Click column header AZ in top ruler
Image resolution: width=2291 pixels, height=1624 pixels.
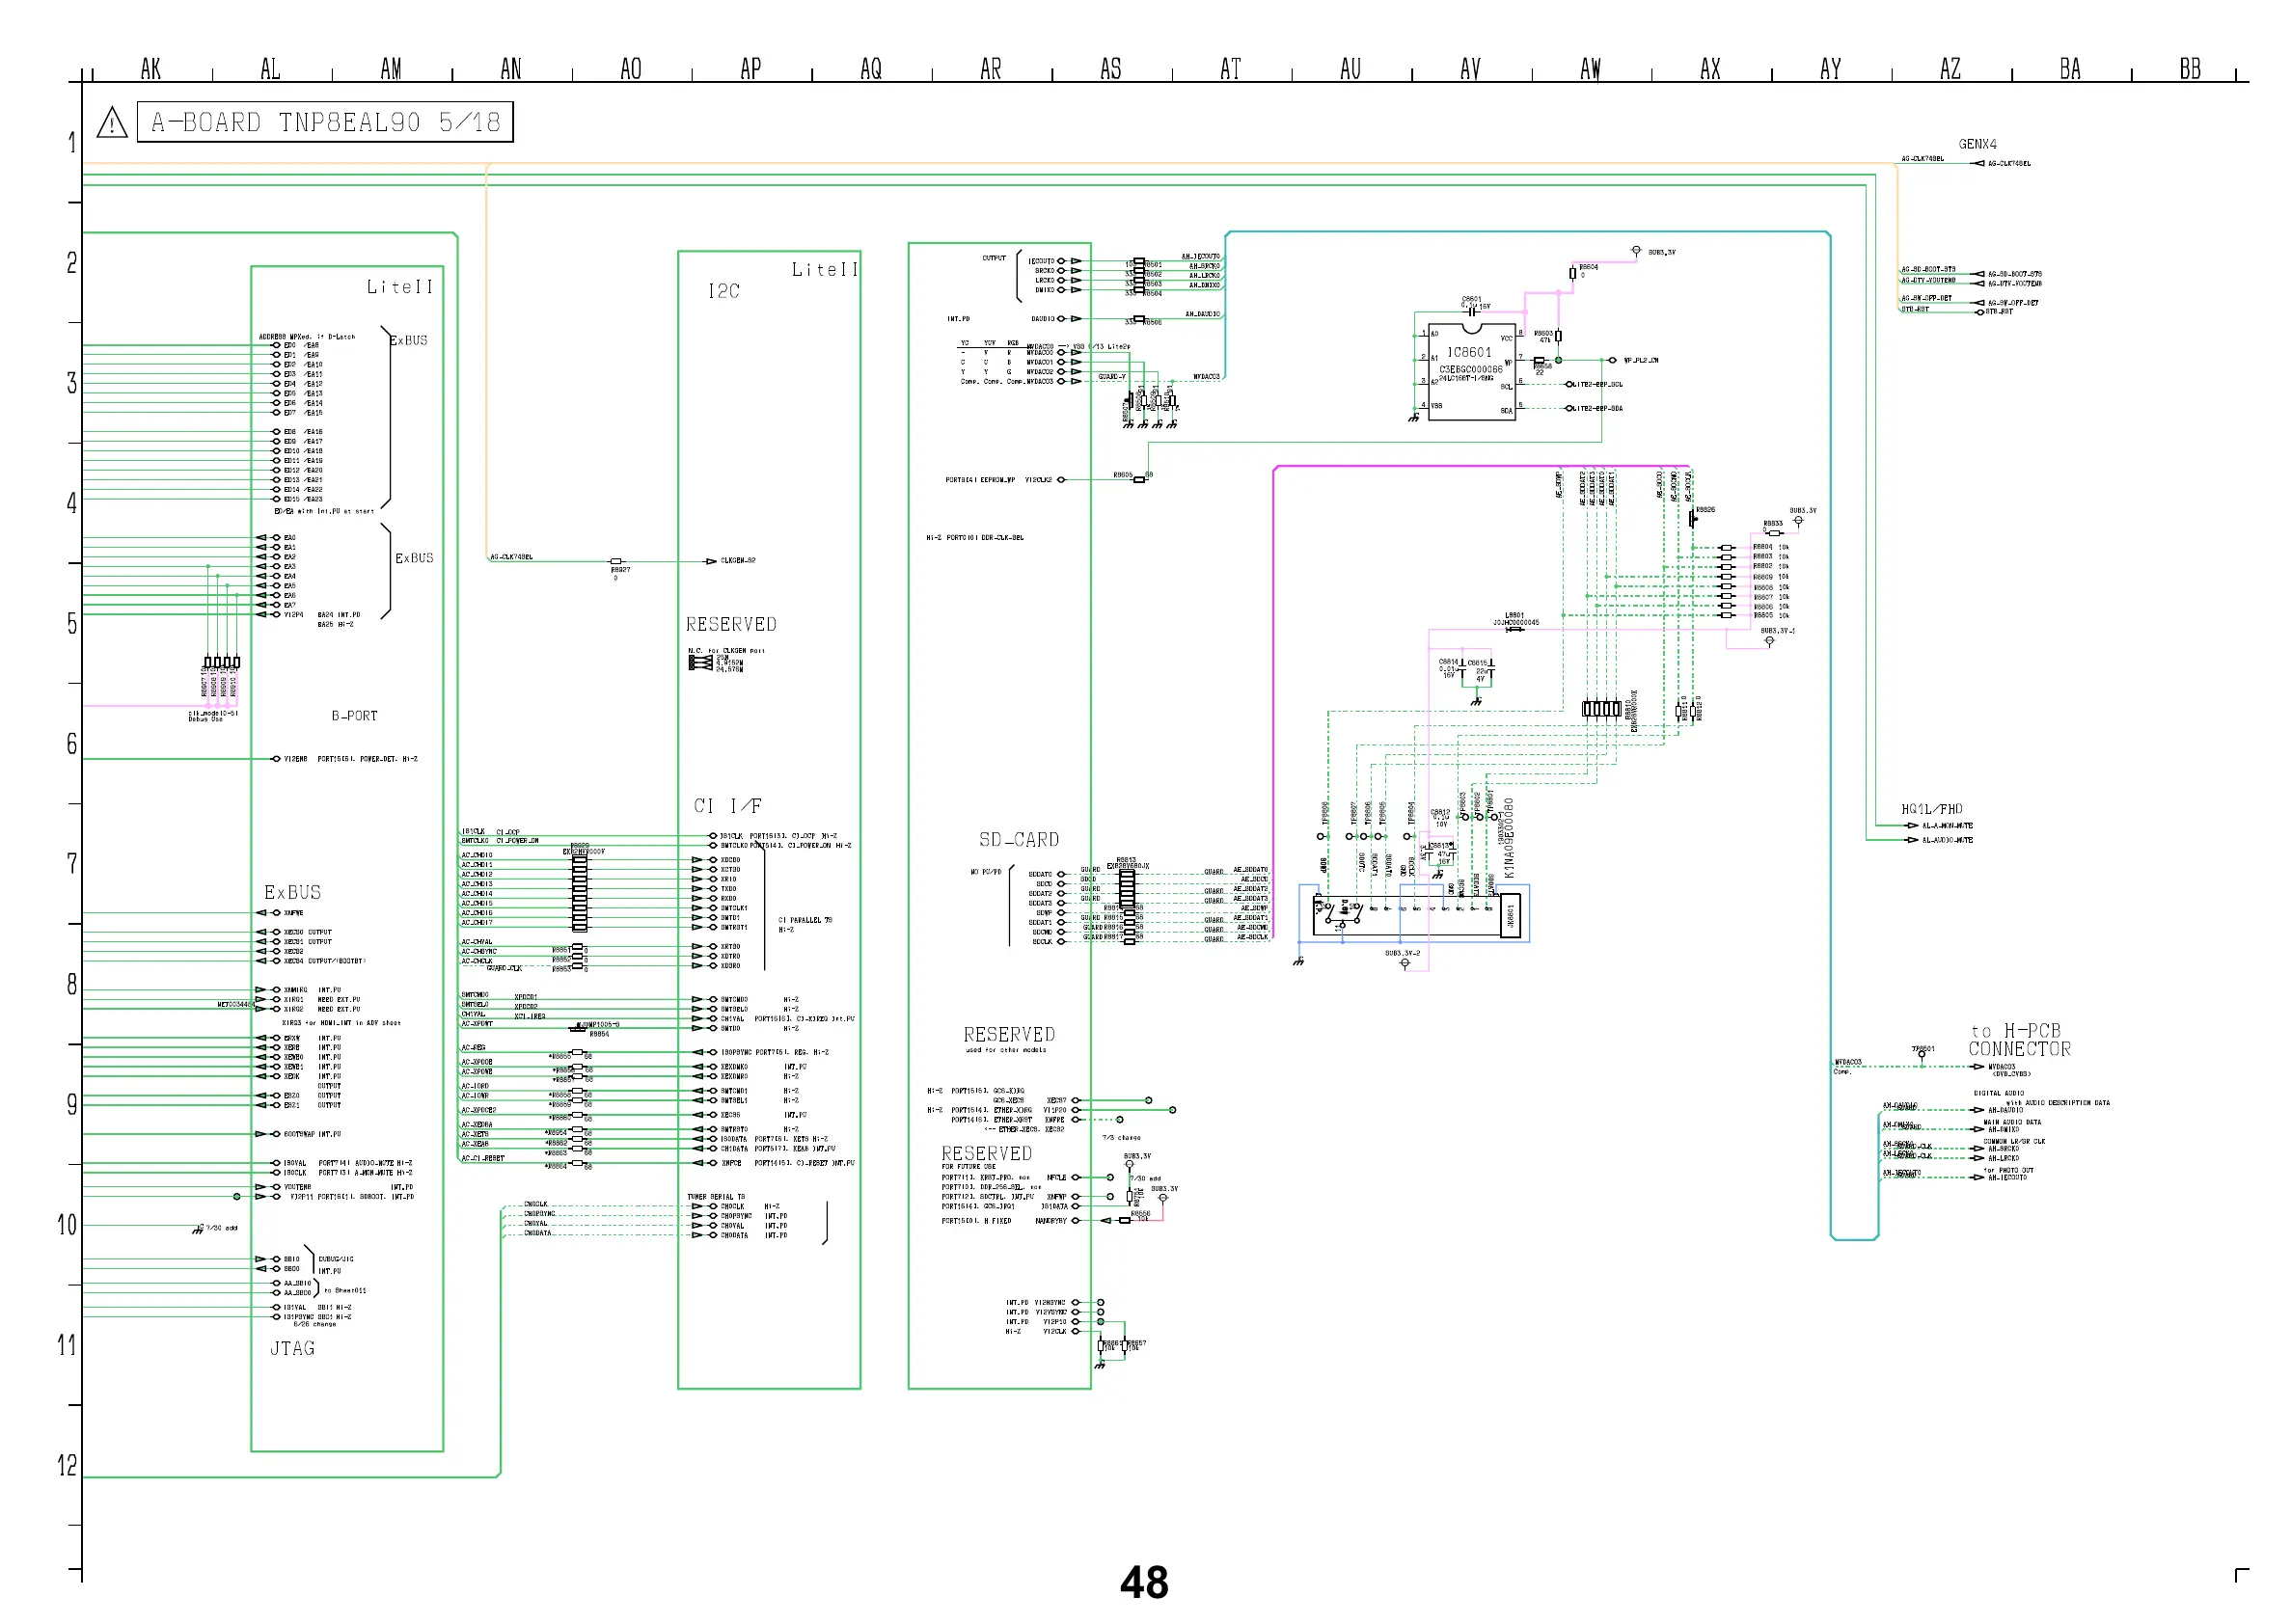[1950, 69]
